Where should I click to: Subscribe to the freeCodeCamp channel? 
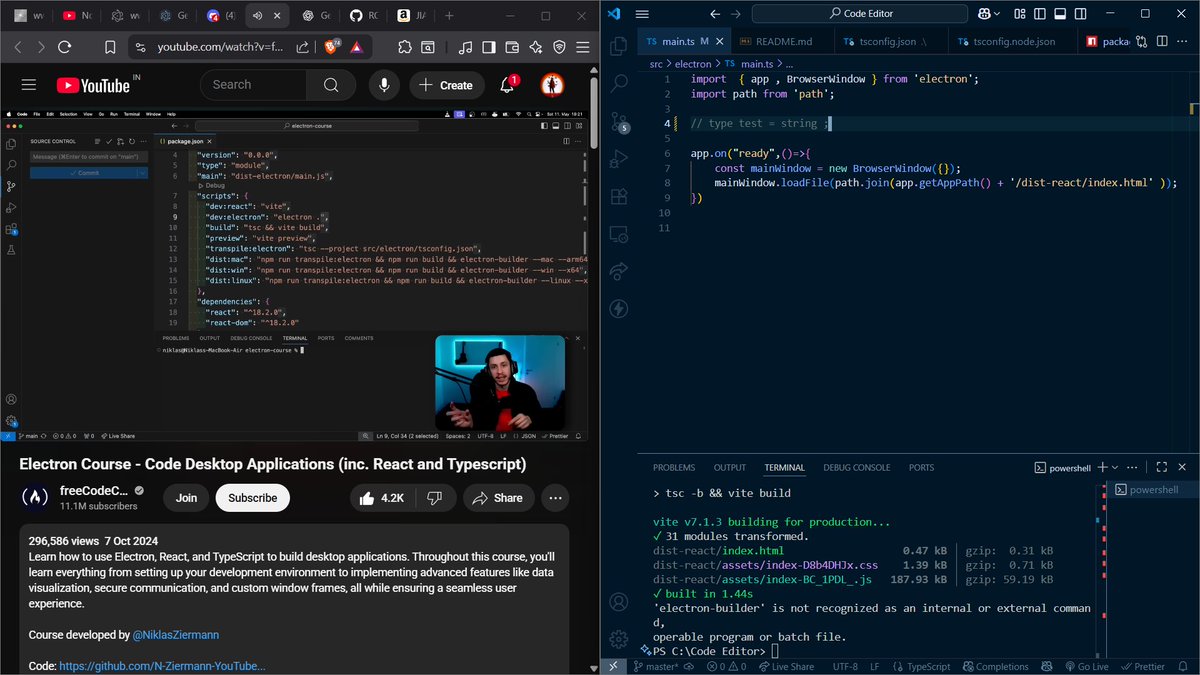click(253, 498)
